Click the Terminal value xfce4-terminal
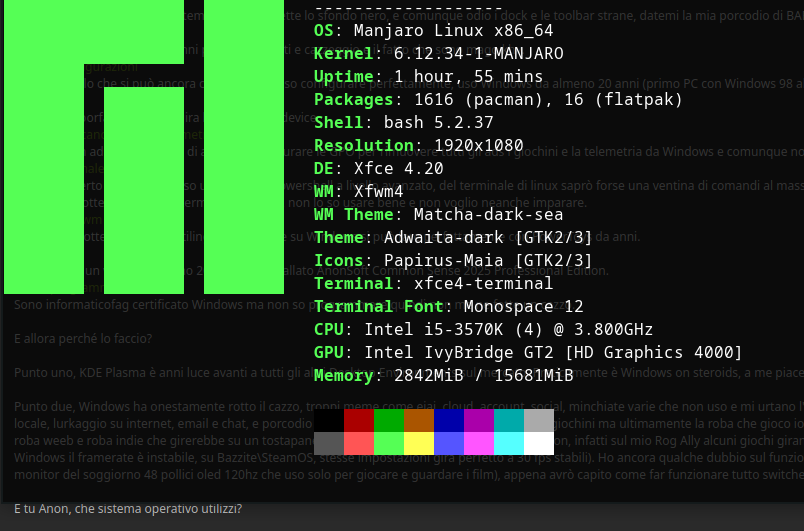 (484, 283)
